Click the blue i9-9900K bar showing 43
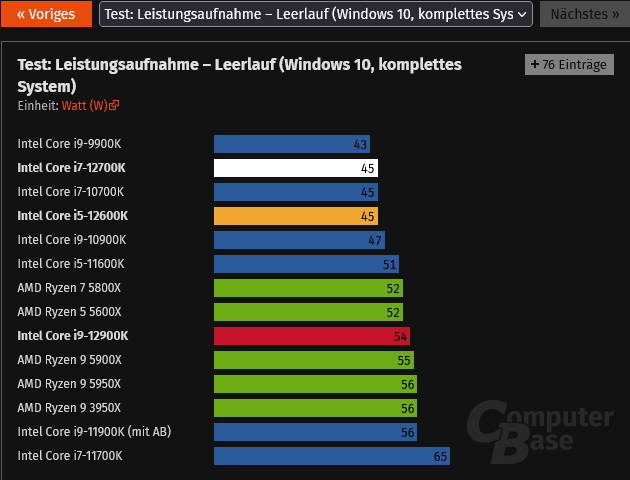 click(292, 144)
